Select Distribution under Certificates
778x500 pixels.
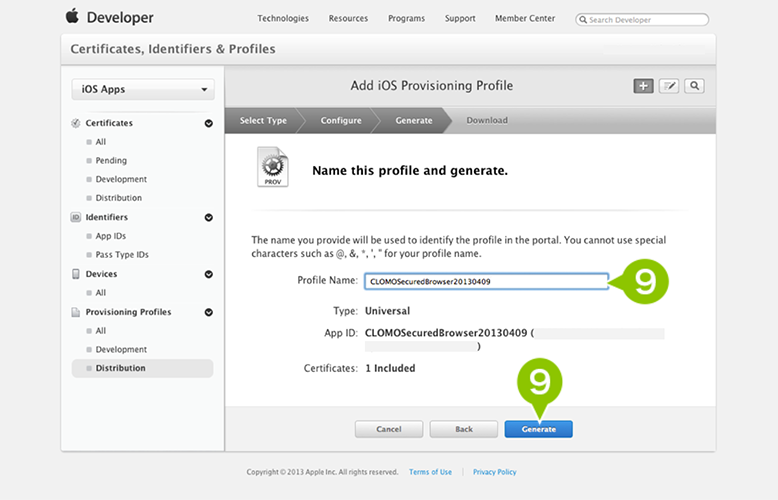coord(119,198)
